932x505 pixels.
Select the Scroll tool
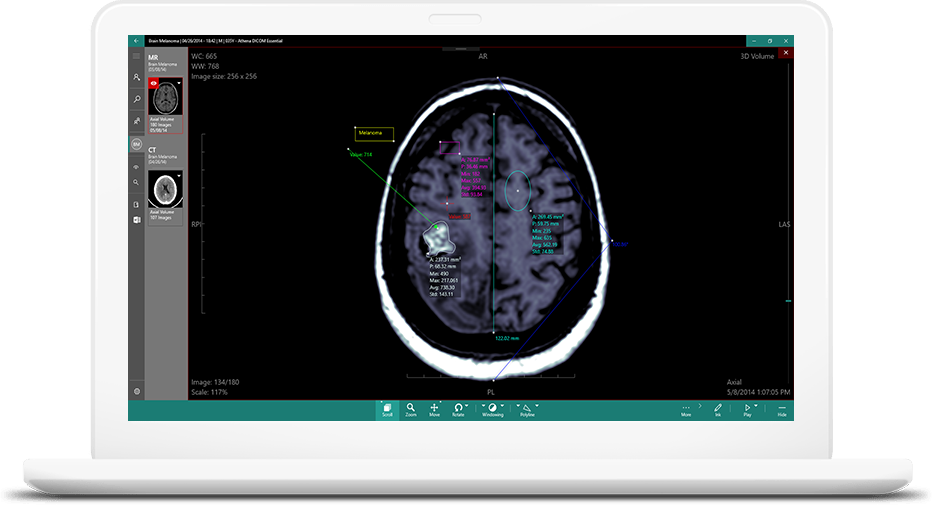pyautogui.click(x=387, y=410)
